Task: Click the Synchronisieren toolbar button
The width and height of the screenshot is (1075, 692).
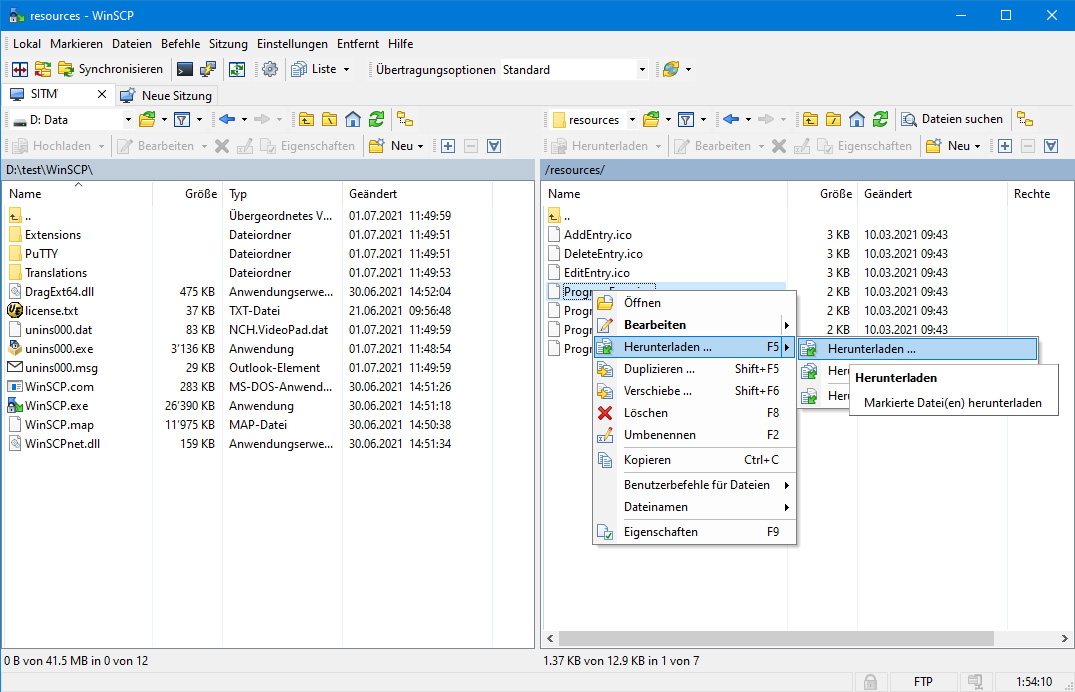Action: (x=112, y=69)
